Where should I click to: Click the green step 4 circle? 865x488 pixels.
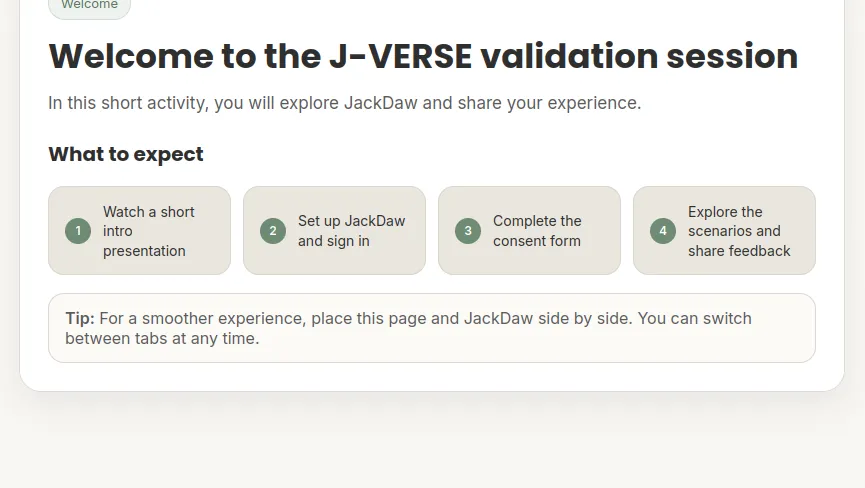[663, 231]
